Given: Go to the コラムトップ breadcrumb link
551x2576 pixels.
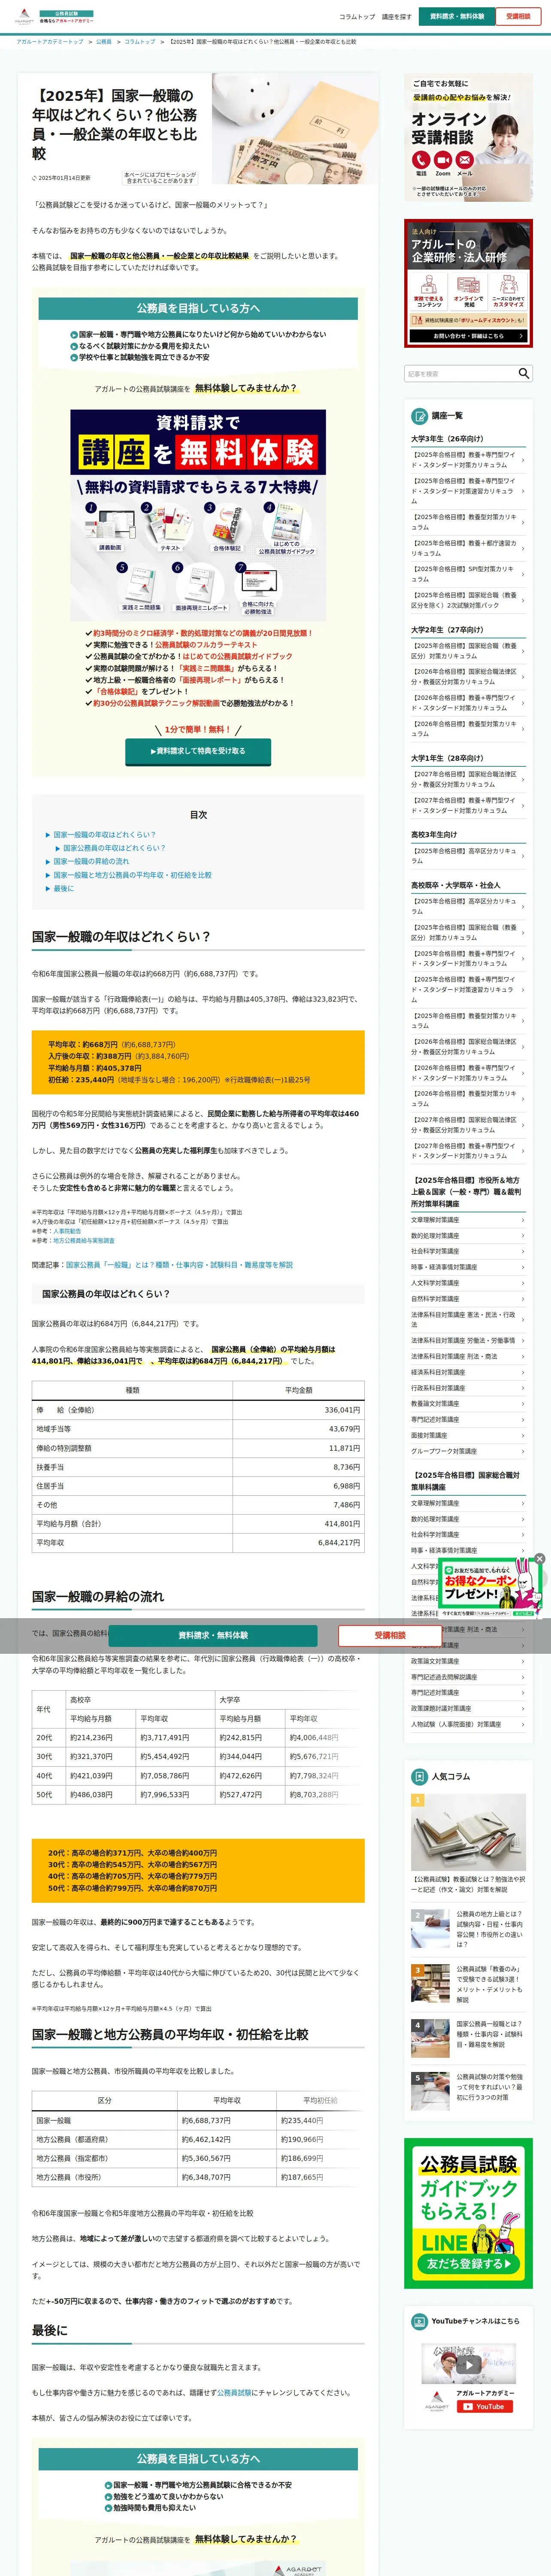Looking at the screenshot, I should point(140,42).
